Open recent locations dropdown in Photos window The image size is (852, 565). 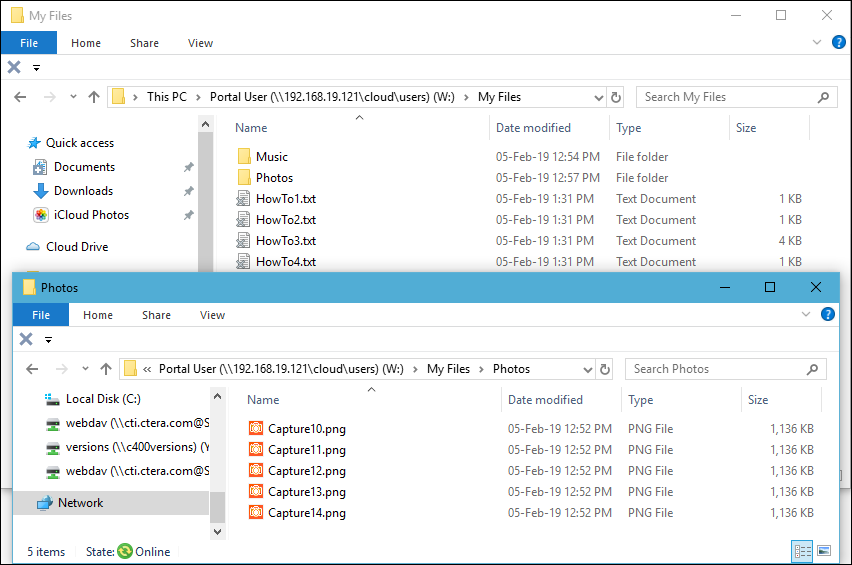click(x=85, y=369)
